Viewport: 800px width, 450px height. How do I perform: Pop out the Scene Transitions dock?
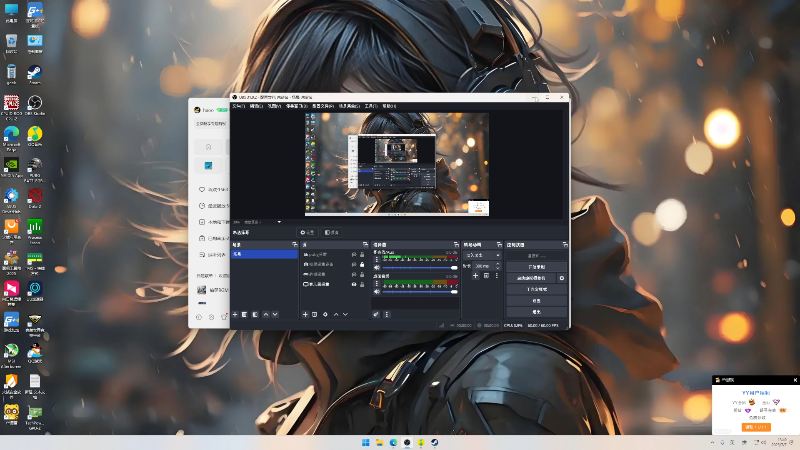(499, 245)
